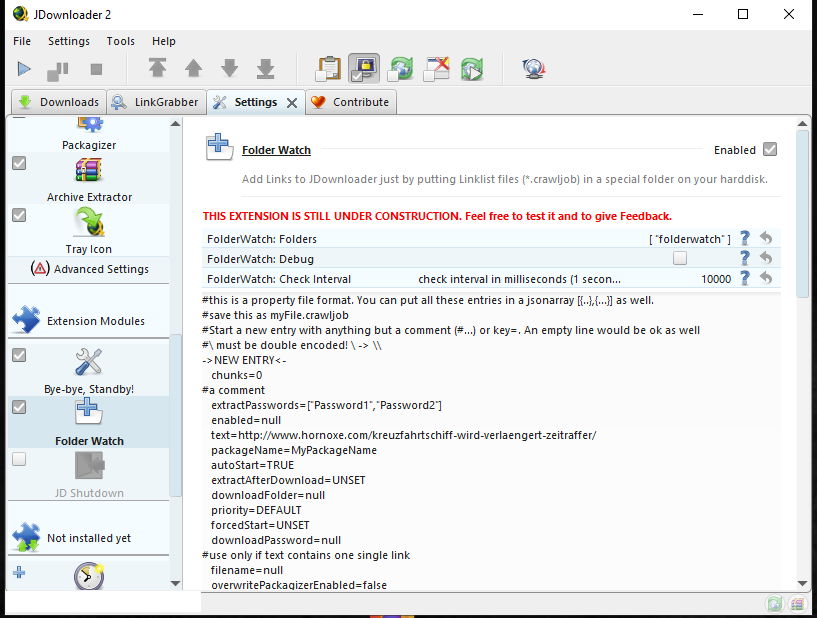Reset FolderWatch: Debug to default
Viewport: 817px width, 618px height.
(766, 258)
